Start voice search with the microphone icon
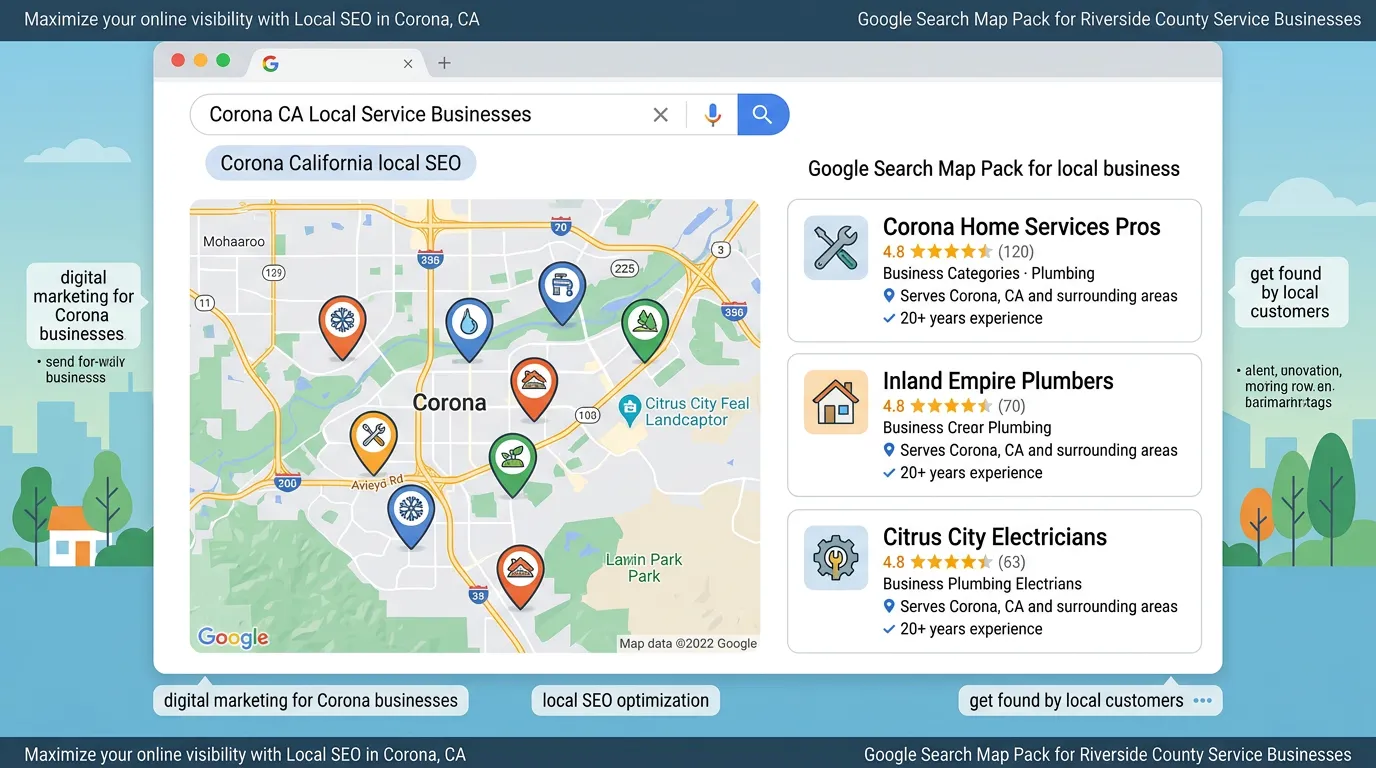 (x=712, y=115)
